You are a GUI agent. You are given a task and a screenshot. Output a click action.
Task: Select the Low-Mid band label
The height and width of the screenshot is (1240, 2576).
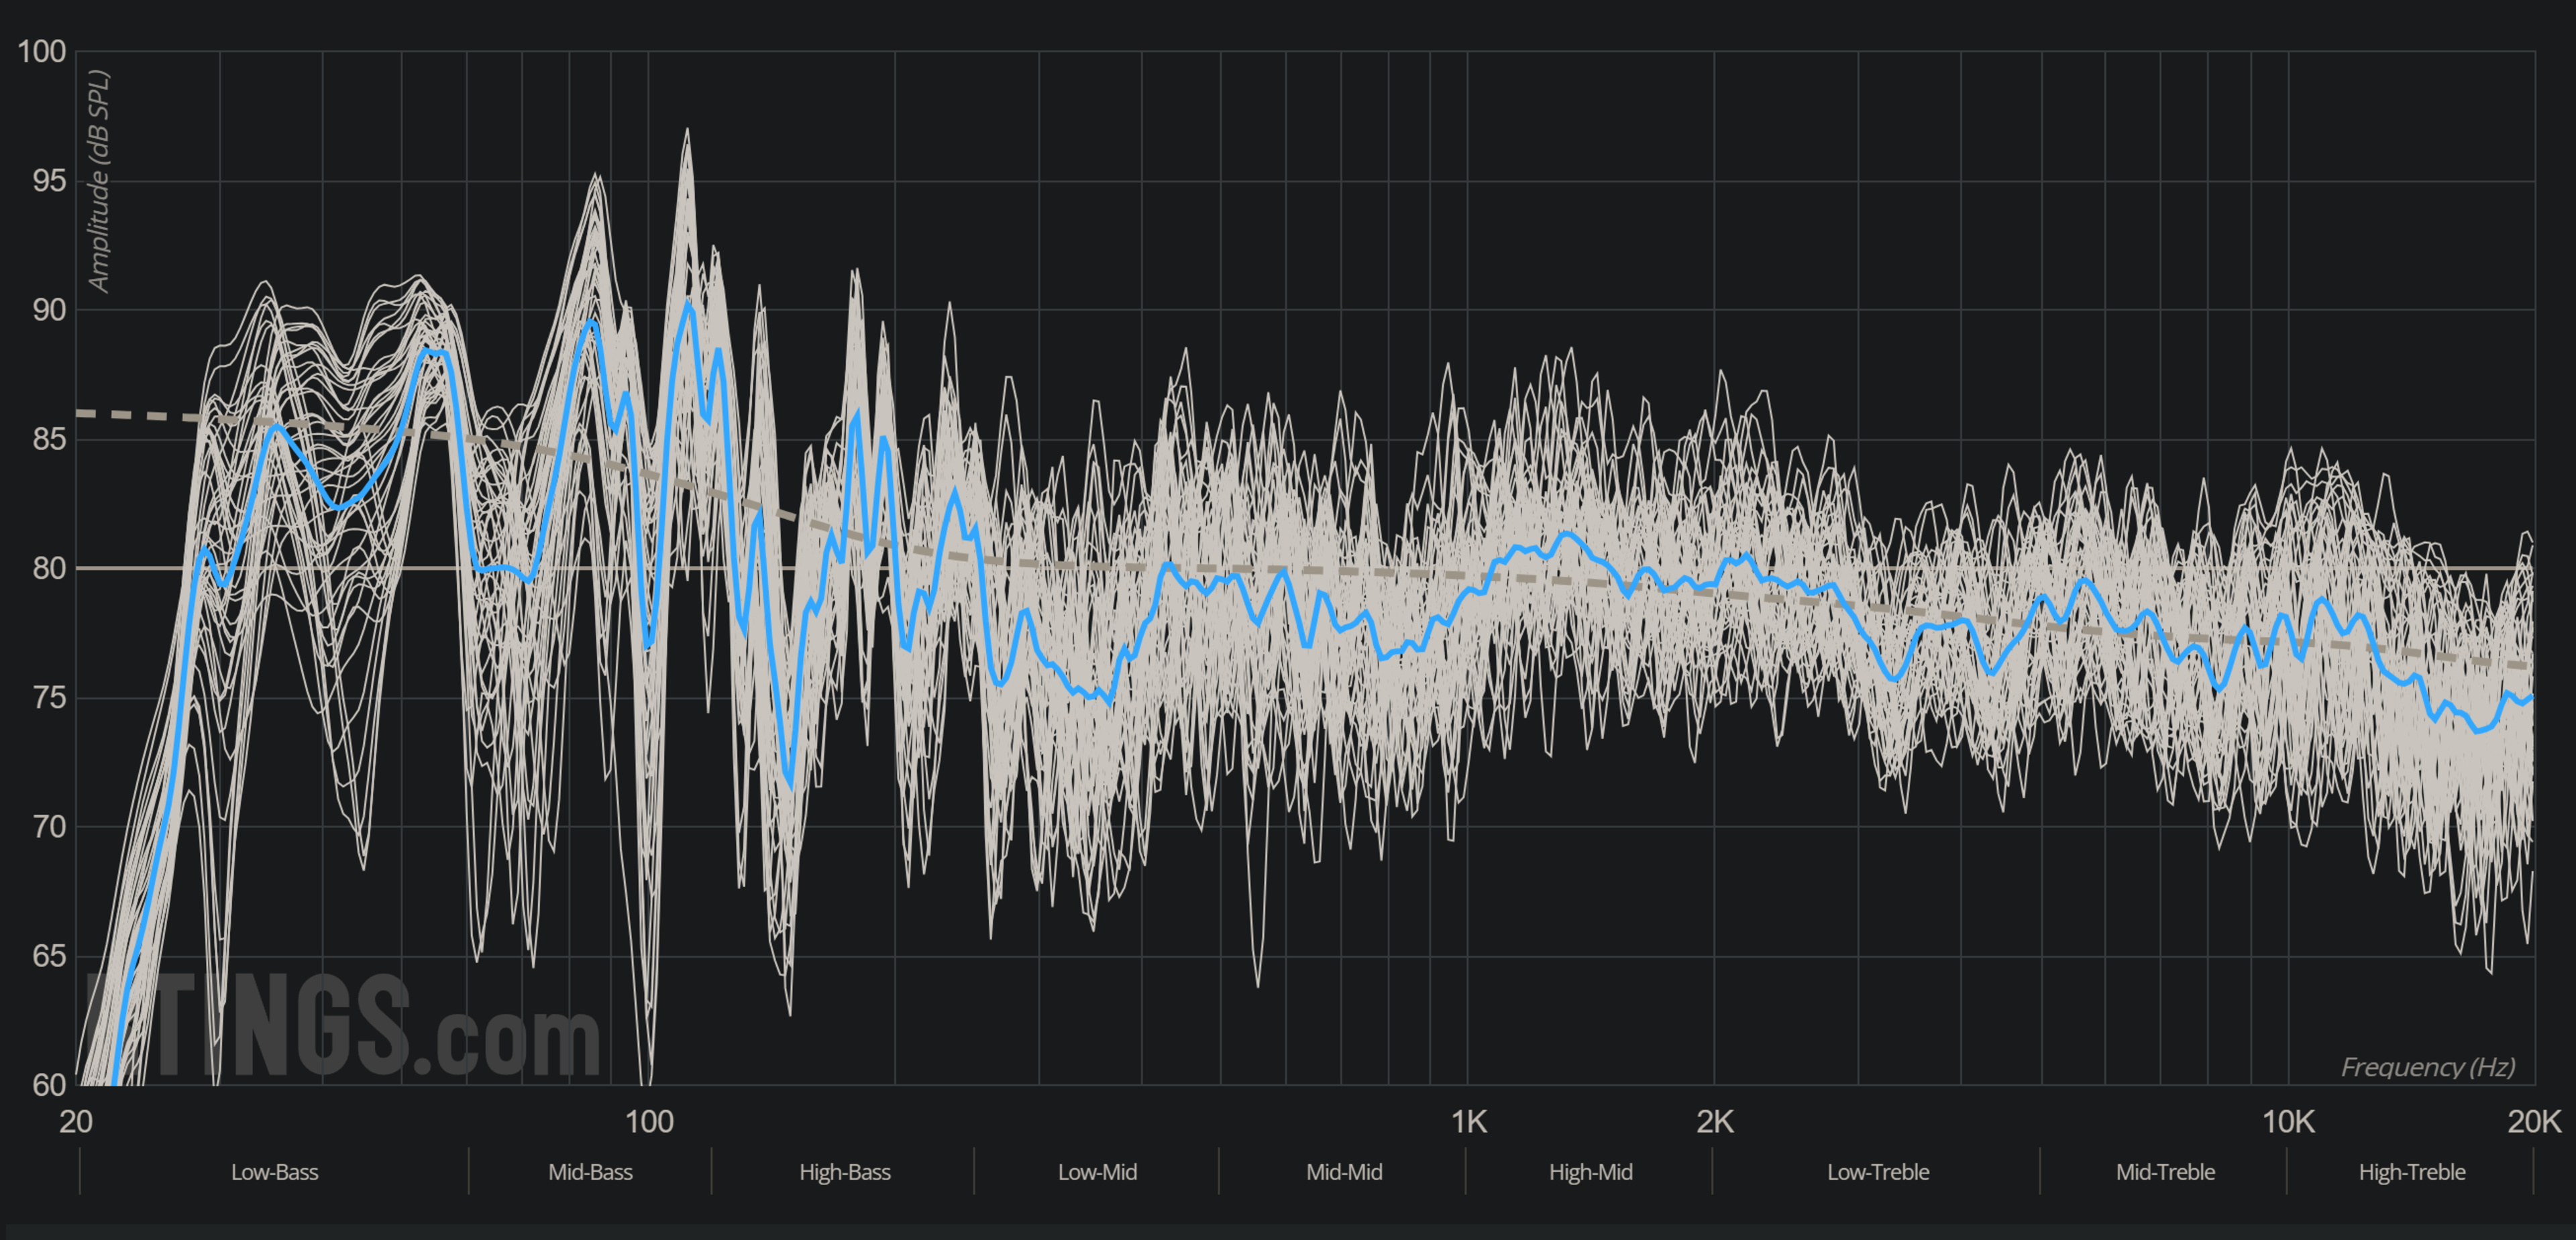tap(1097, 1172)
